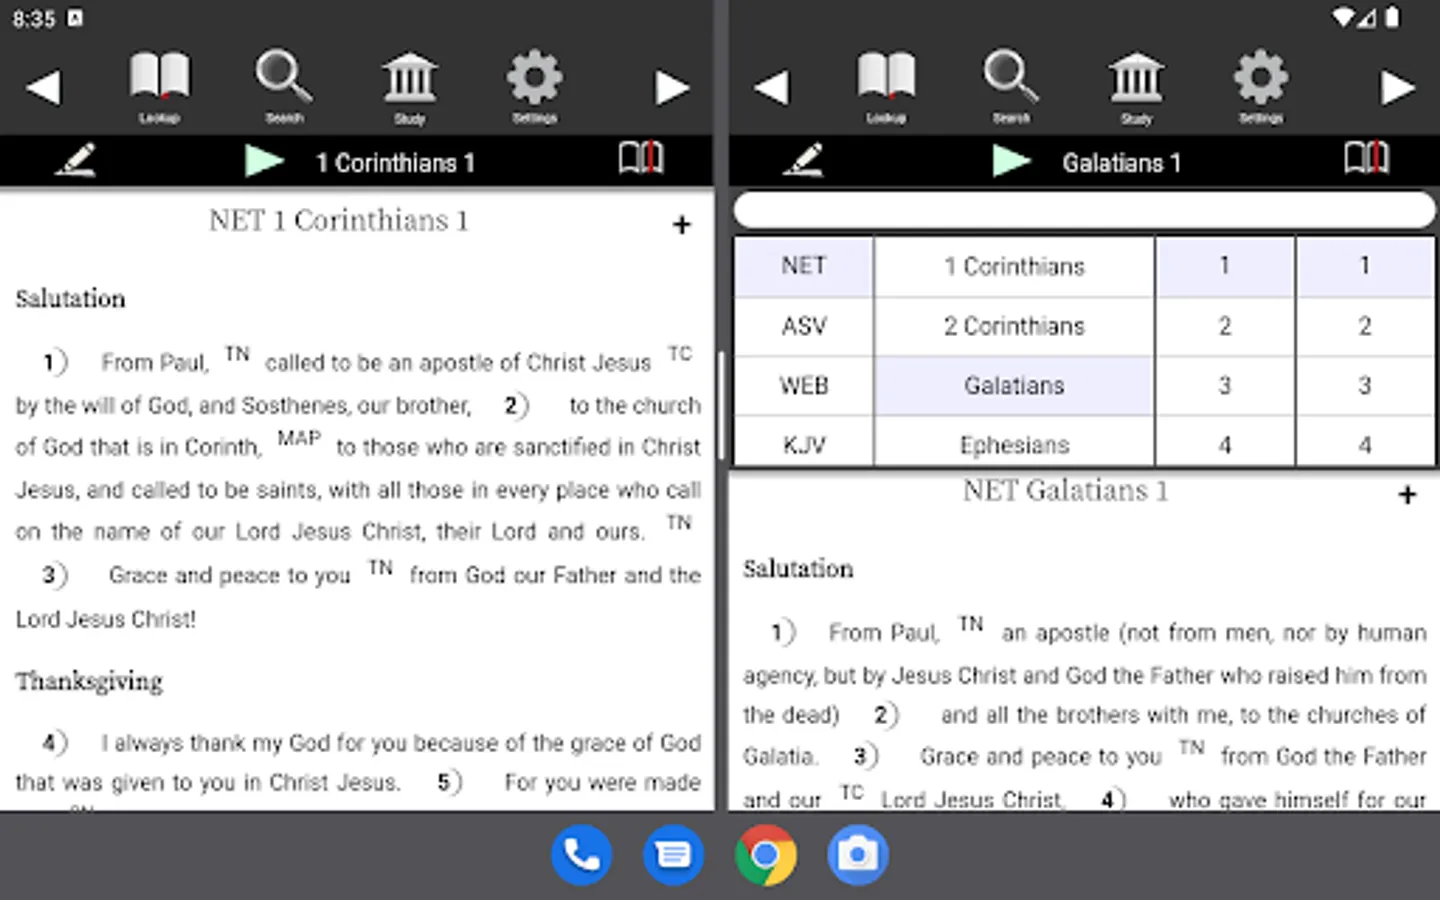This screenshot has width=1440, height=900.
Task: Launch Chrome from the dock
Action: point(765,855)
